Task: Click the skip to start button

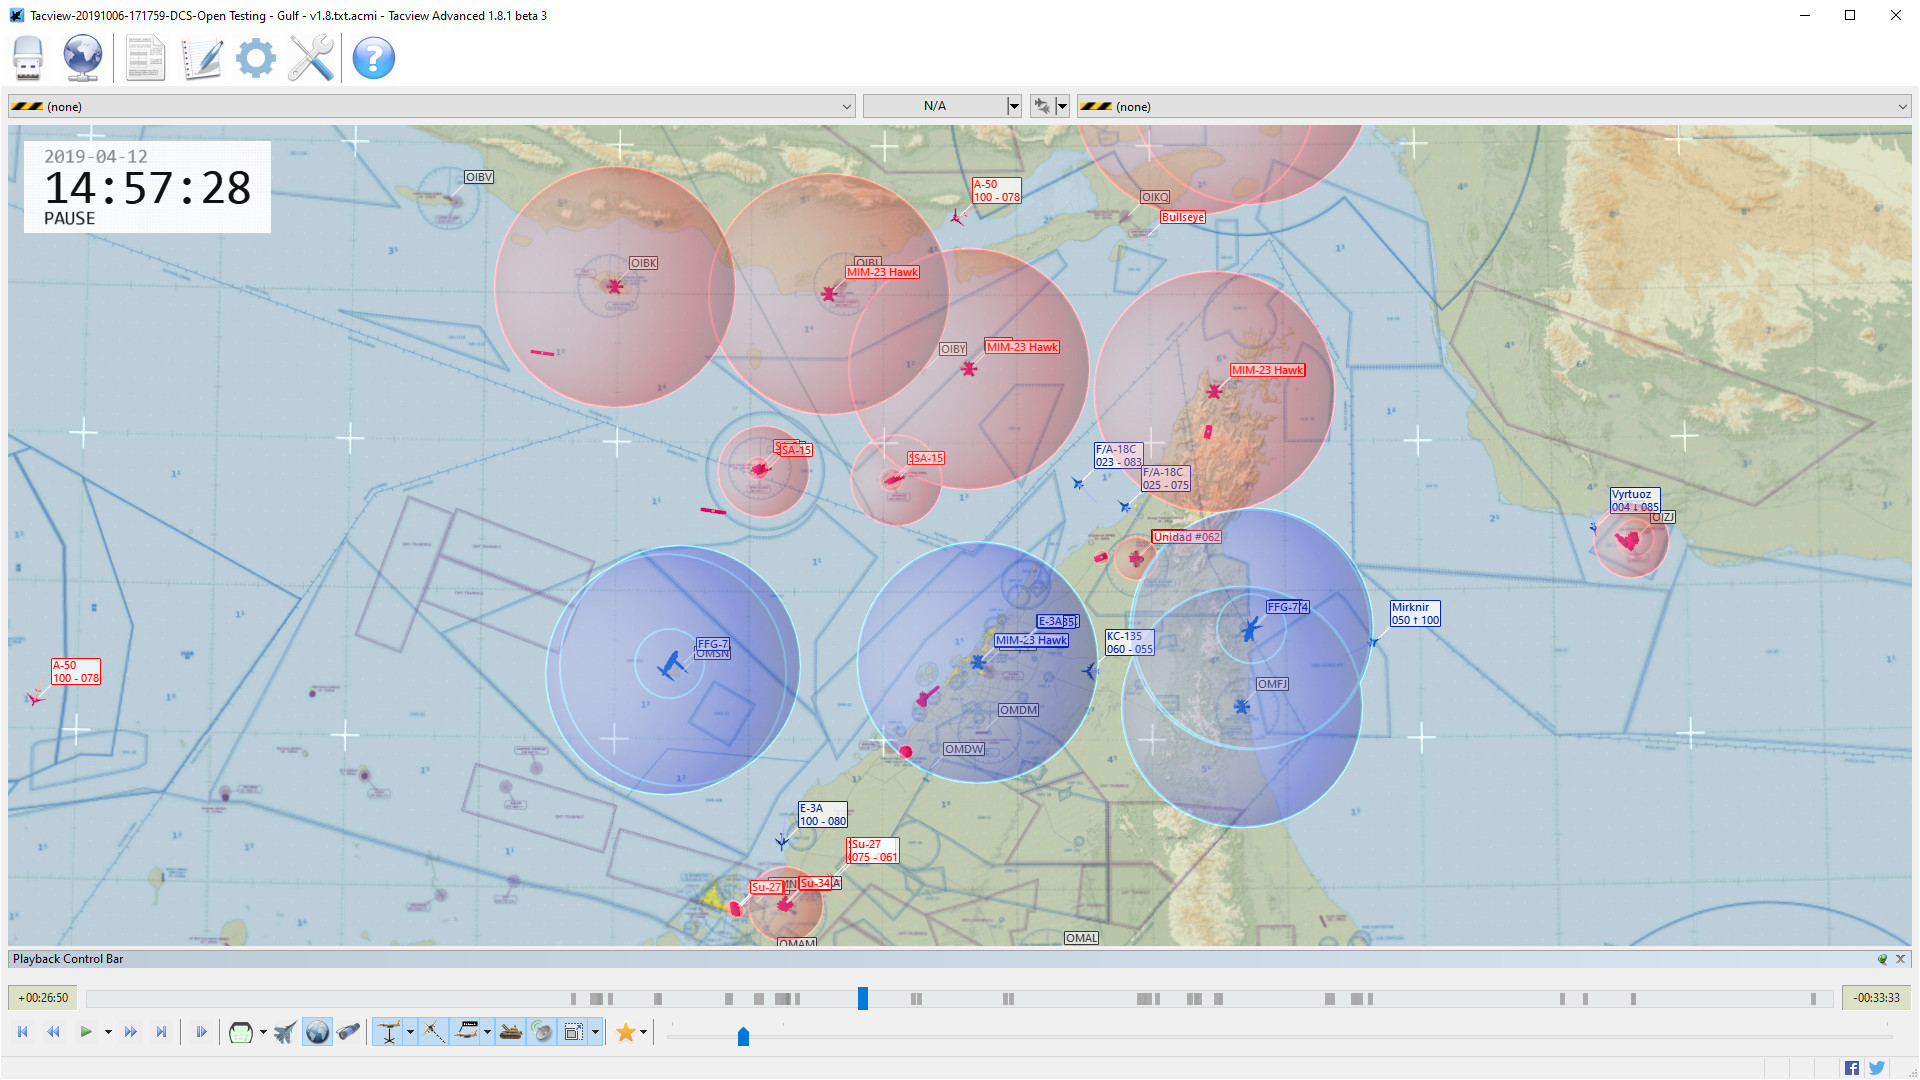Action: [x=22, y=1032]
